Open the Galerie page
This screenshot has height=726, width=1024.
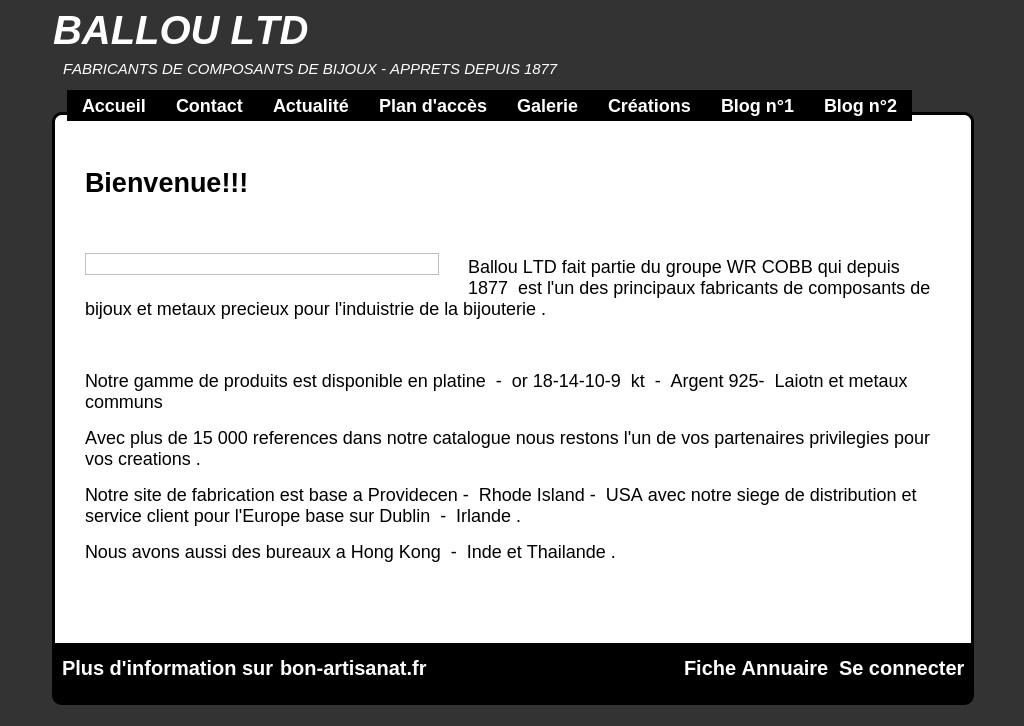point(547,106)
